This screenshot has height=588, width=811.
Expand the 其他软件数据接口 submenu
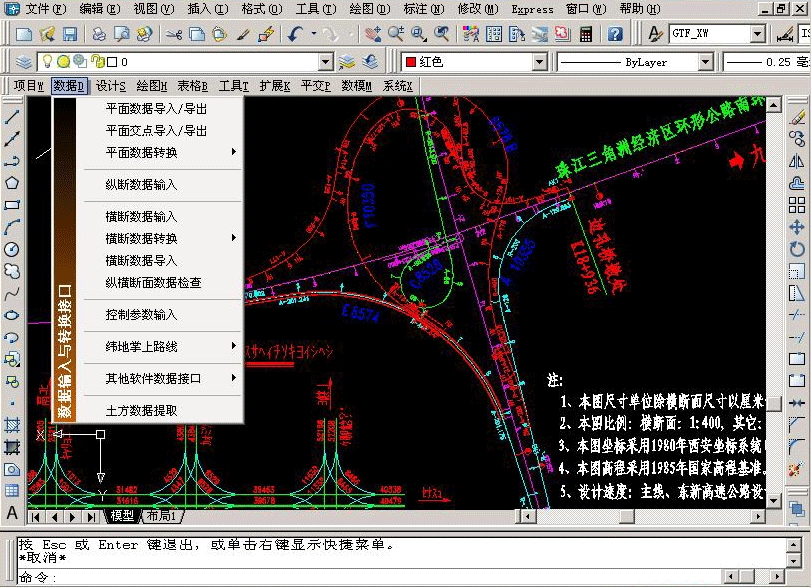click(x=163, y=379)
